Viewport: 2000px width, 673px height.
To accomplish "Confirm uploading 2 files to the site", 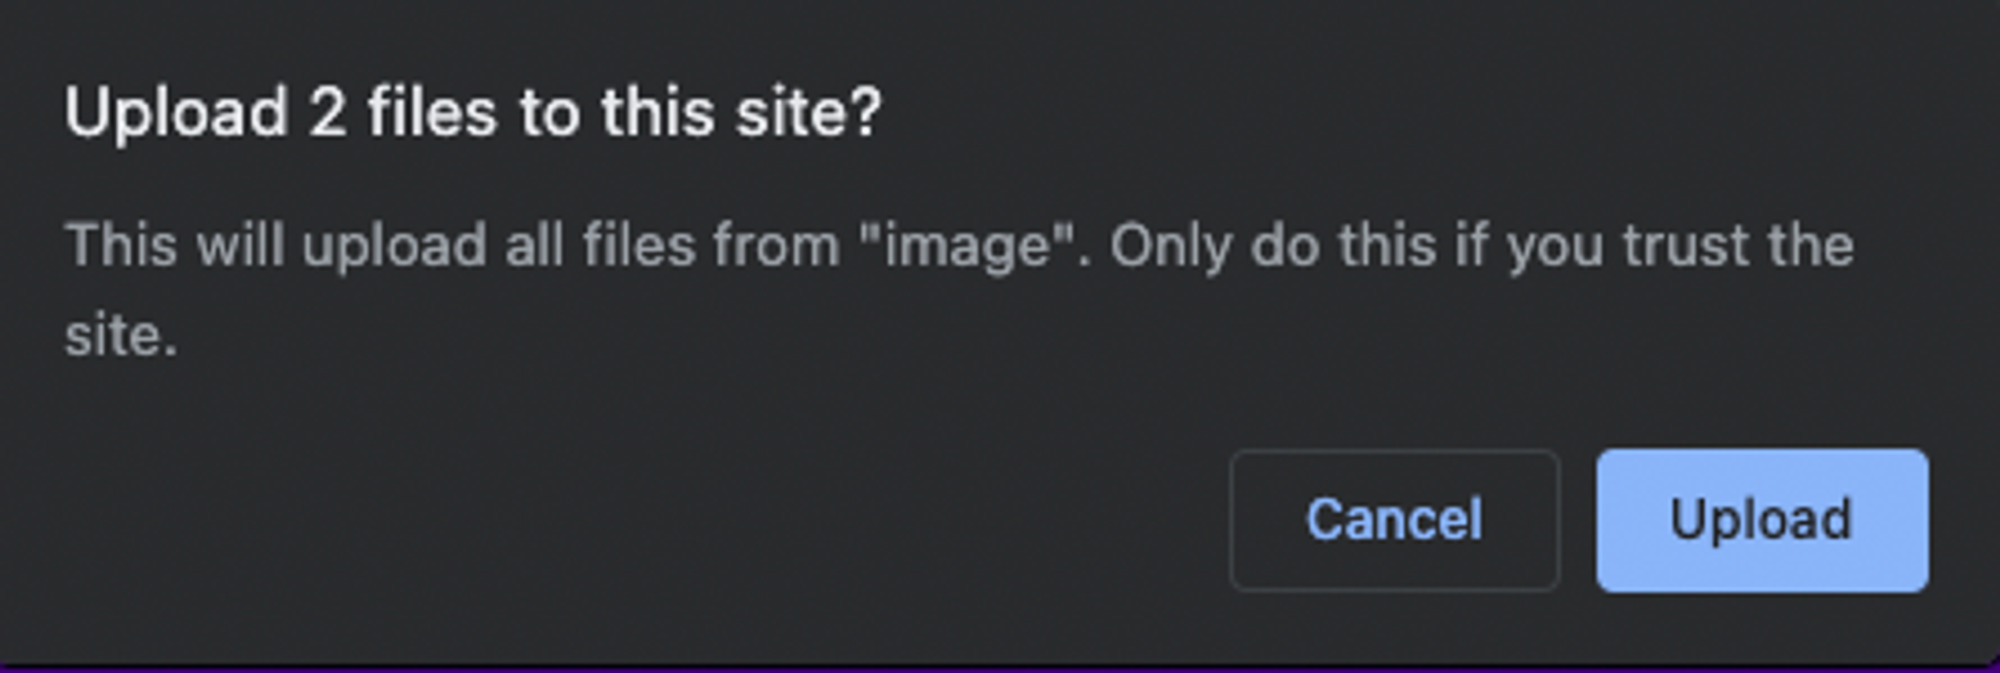I will click(1763, 518).
